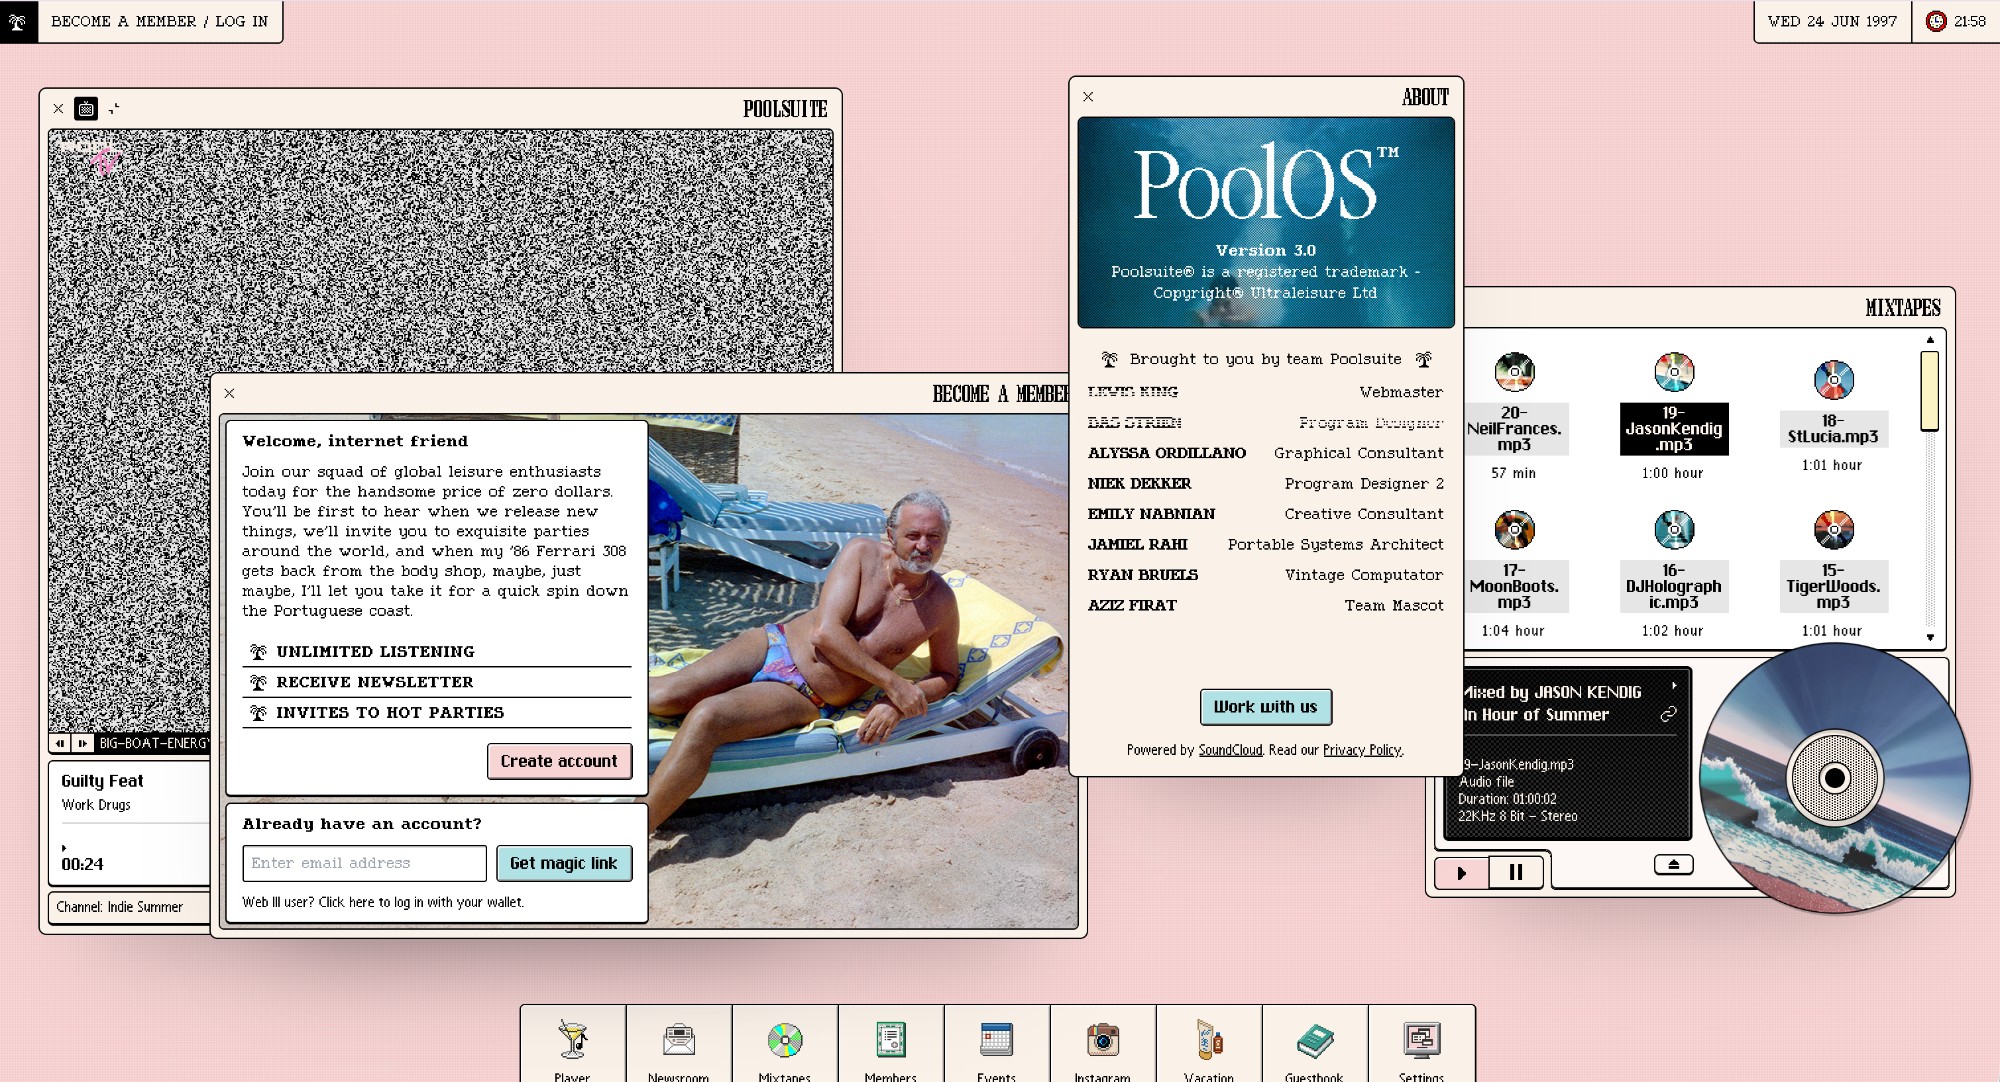Play the mixtape in Mixtapes player
This screenshot has height=1082, width=2000.
click(1461, 873)
